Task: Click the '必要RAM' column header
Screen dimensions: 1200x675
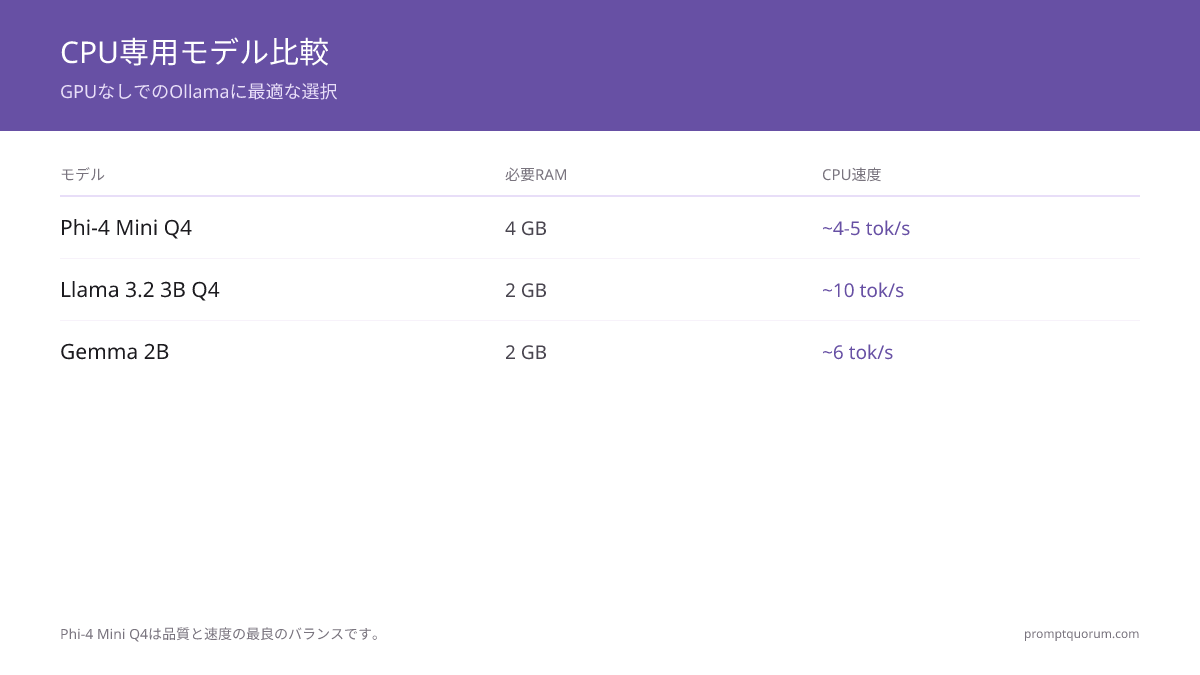Action: [536, 175]
